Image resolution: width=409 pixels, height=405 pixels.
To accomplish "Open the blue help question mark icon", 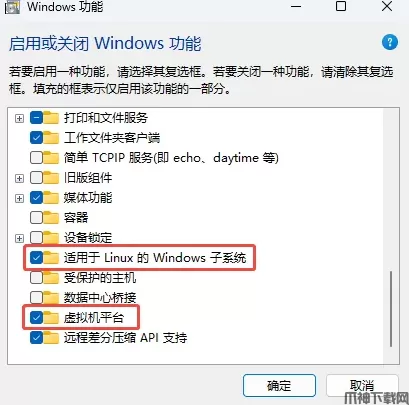I will point(390,42).
